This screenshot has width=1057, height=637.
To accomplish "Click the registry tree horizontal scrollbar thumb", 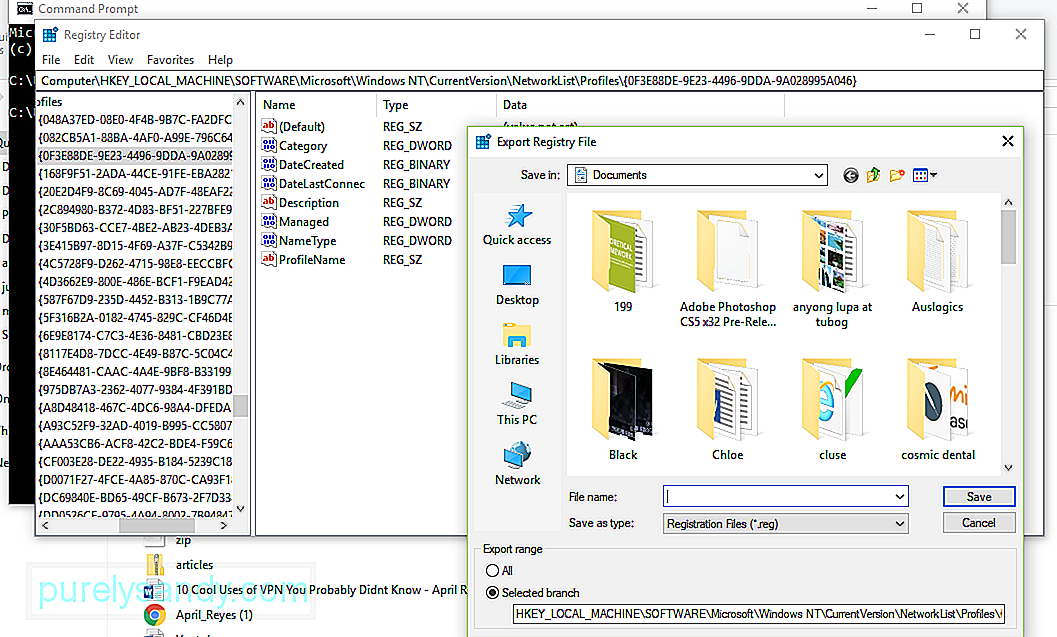I will 157,526.
